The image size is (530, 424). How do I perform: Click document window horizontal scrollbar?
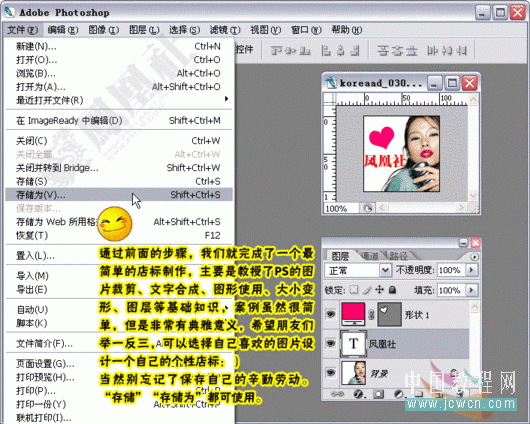click(421, 208)
